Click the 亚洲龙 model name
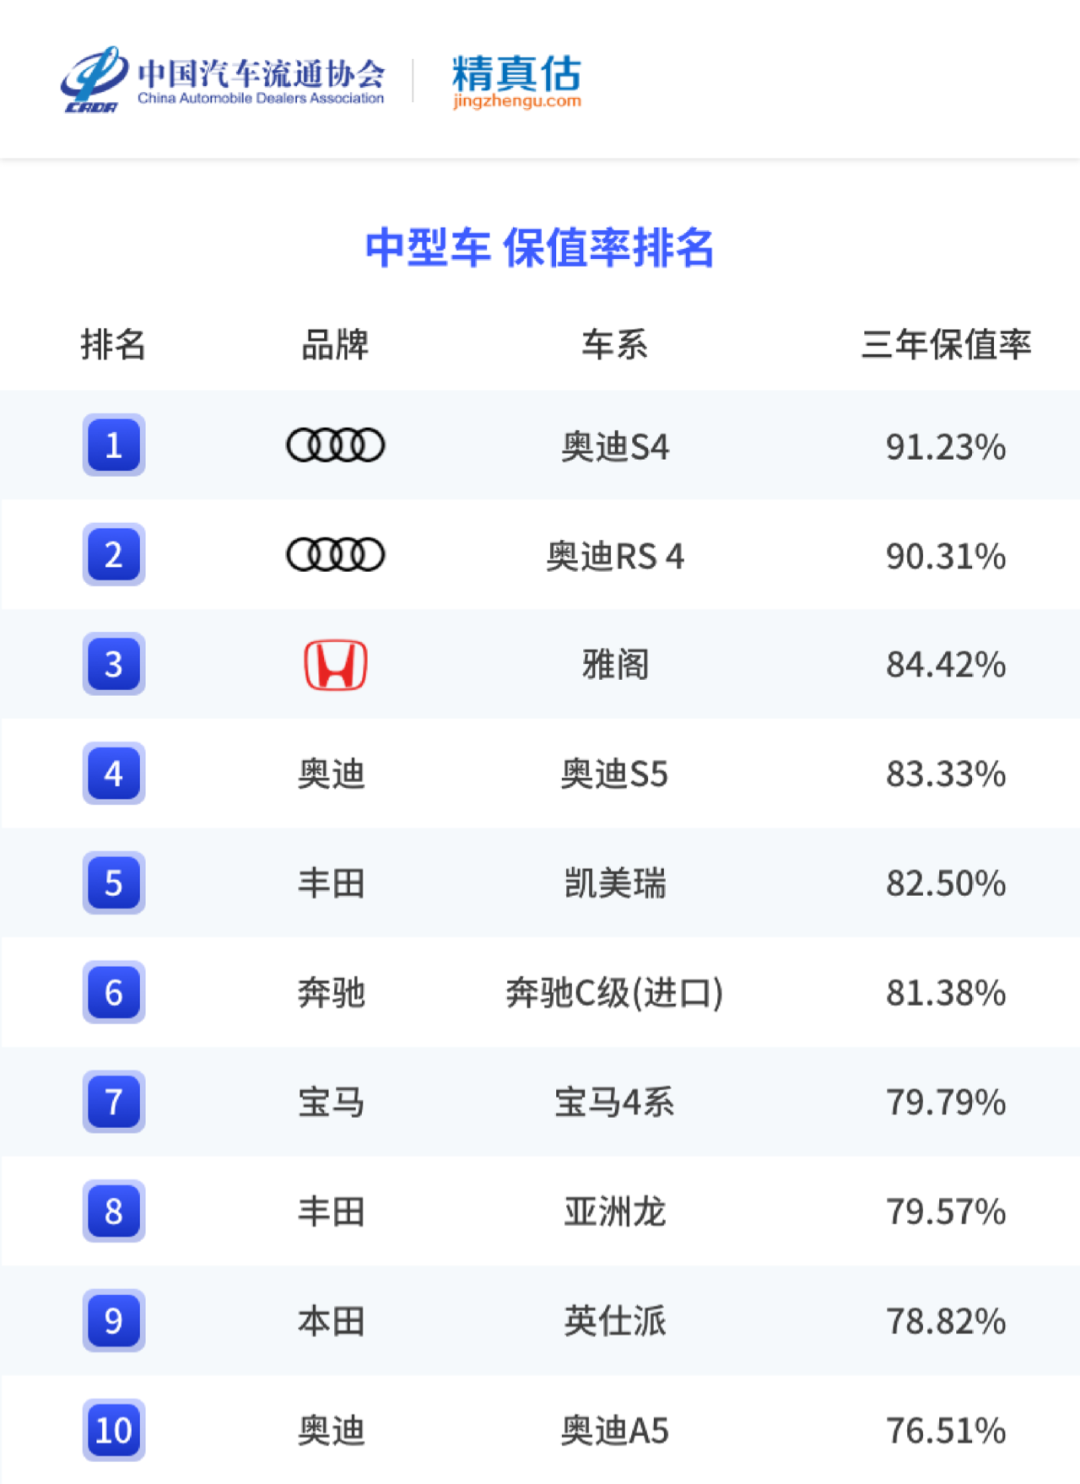Screen dimensions: 1080x1484 point(614,1212)
